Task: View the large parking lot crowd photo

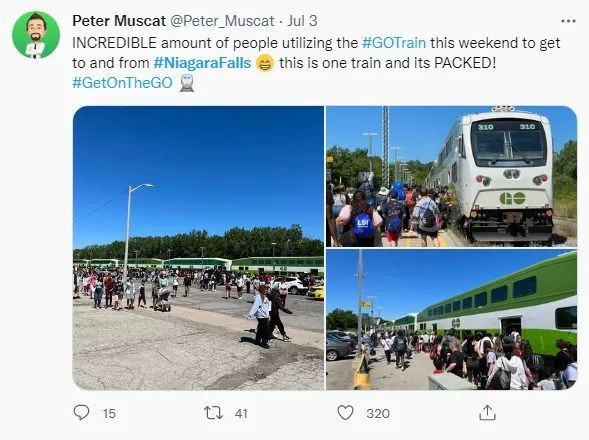Action: [198, 248]
